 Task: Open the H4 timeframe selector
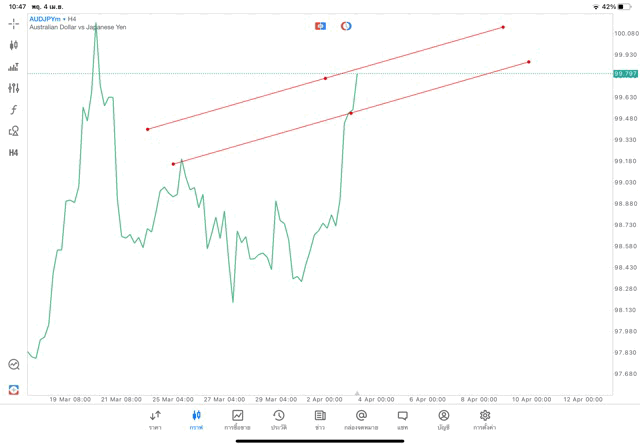click(x=14, y=153)
